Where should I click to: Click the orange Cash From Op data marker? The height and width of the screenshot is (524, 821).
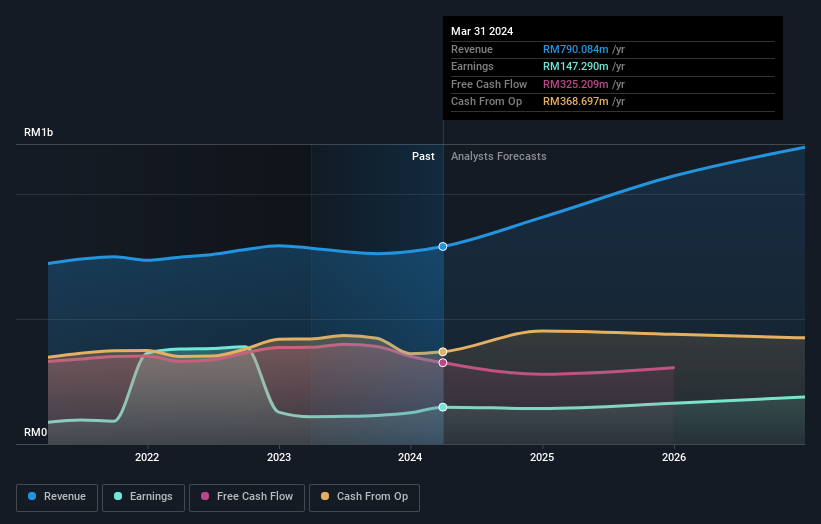(x=443, y=352)
